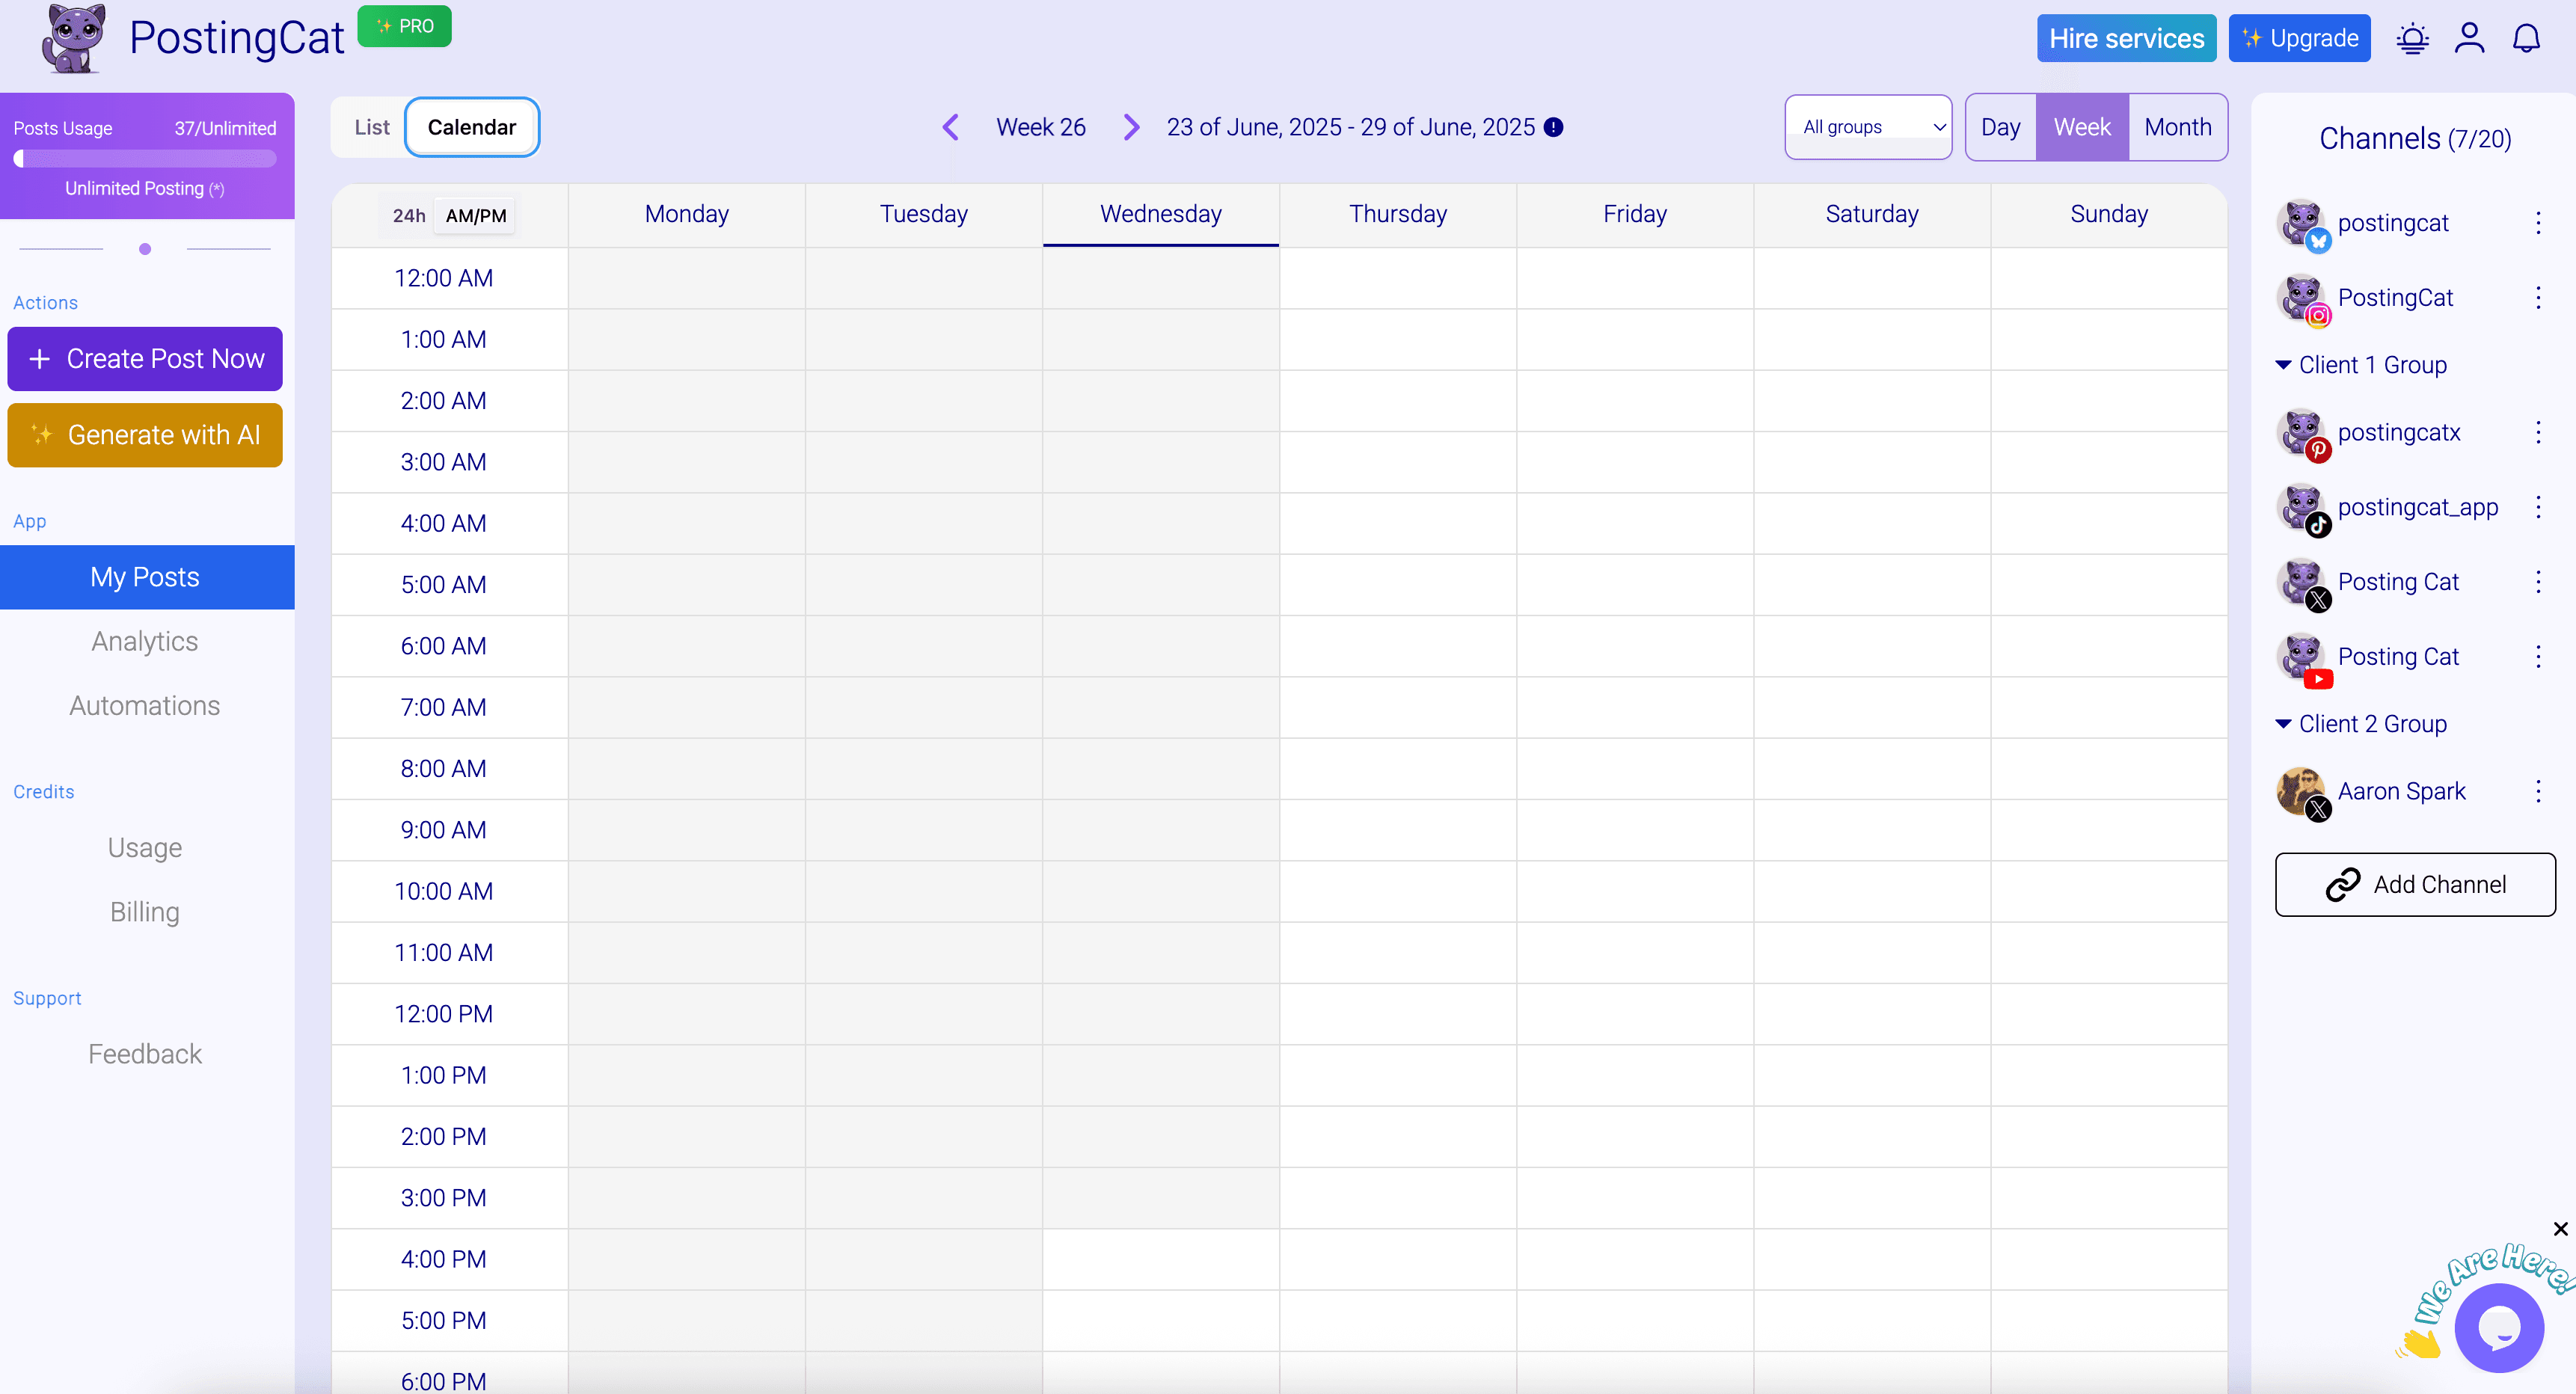
Task: Go to previous week arrow
Action: click(950, 127)
